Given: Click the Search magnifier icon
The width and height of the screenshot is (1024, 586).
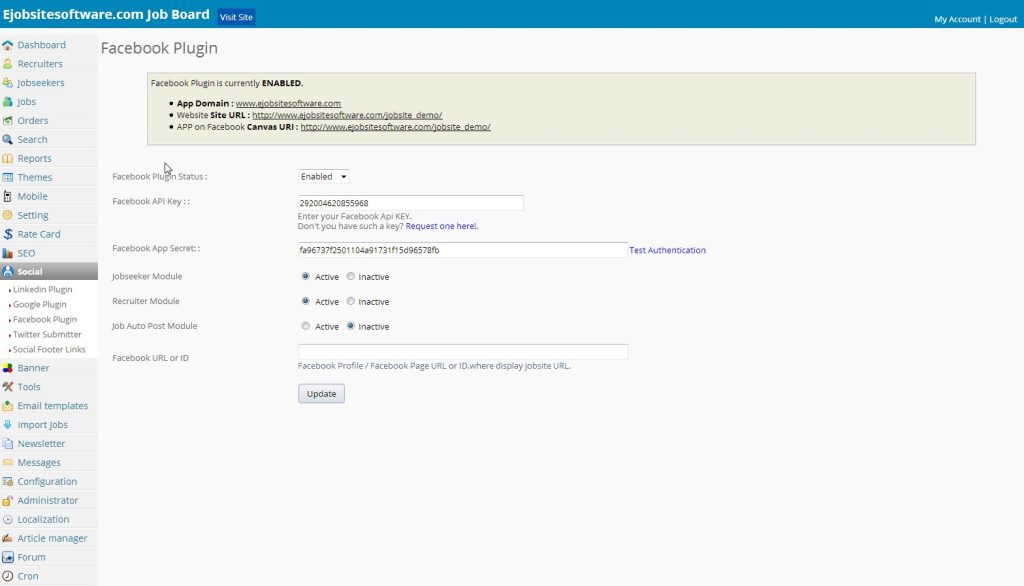Looking at the screenshot, I should 8,140.
